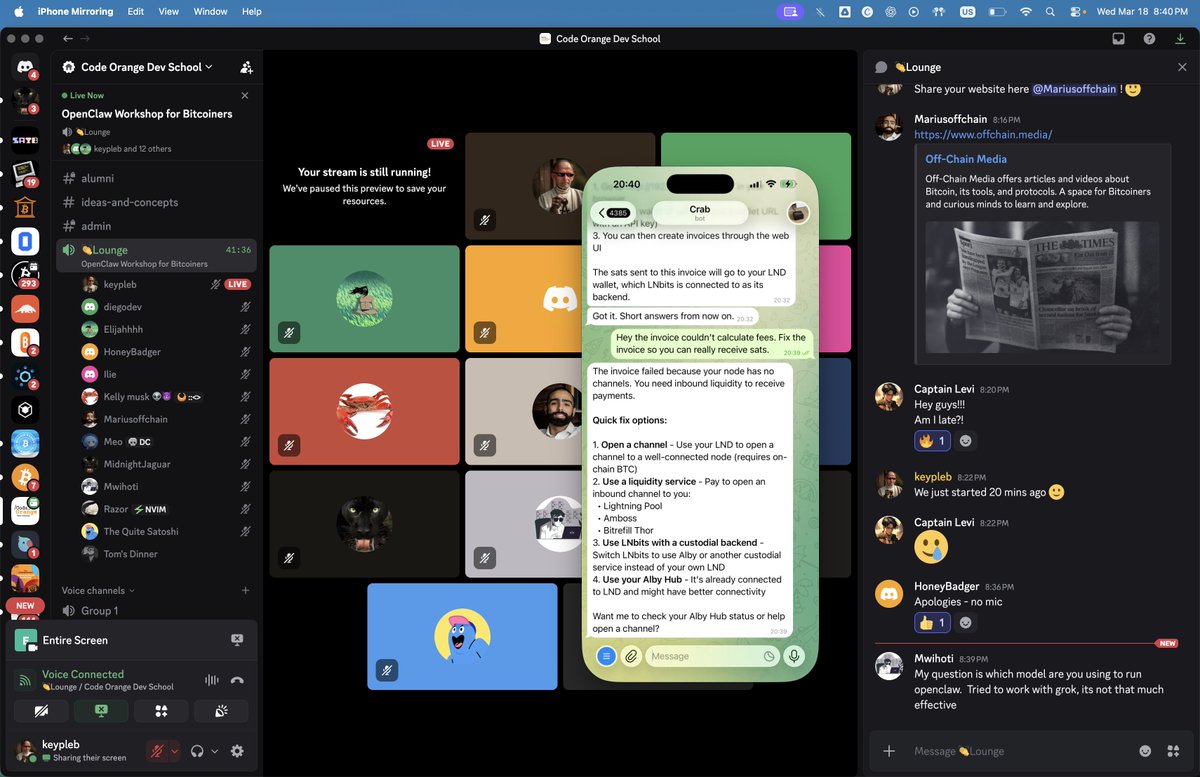This screenshot has width=1200, height=777.
Task: Hang up the voice call
Action: [237, 680]
